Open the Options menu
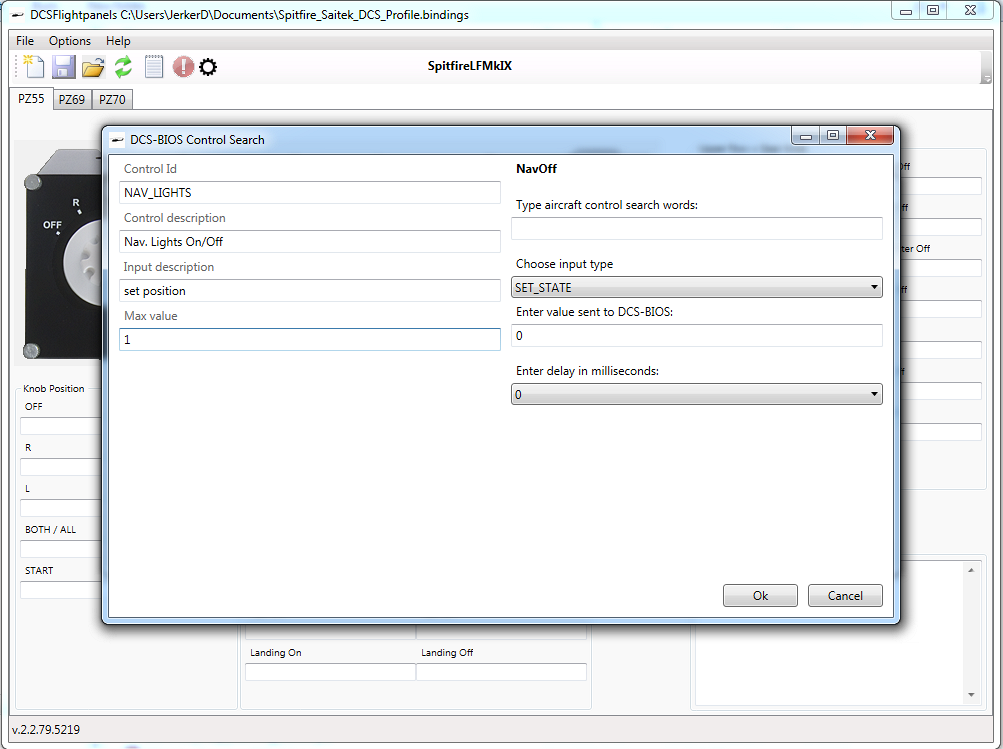Screen dimensions: 1003x749 (70, 41)
